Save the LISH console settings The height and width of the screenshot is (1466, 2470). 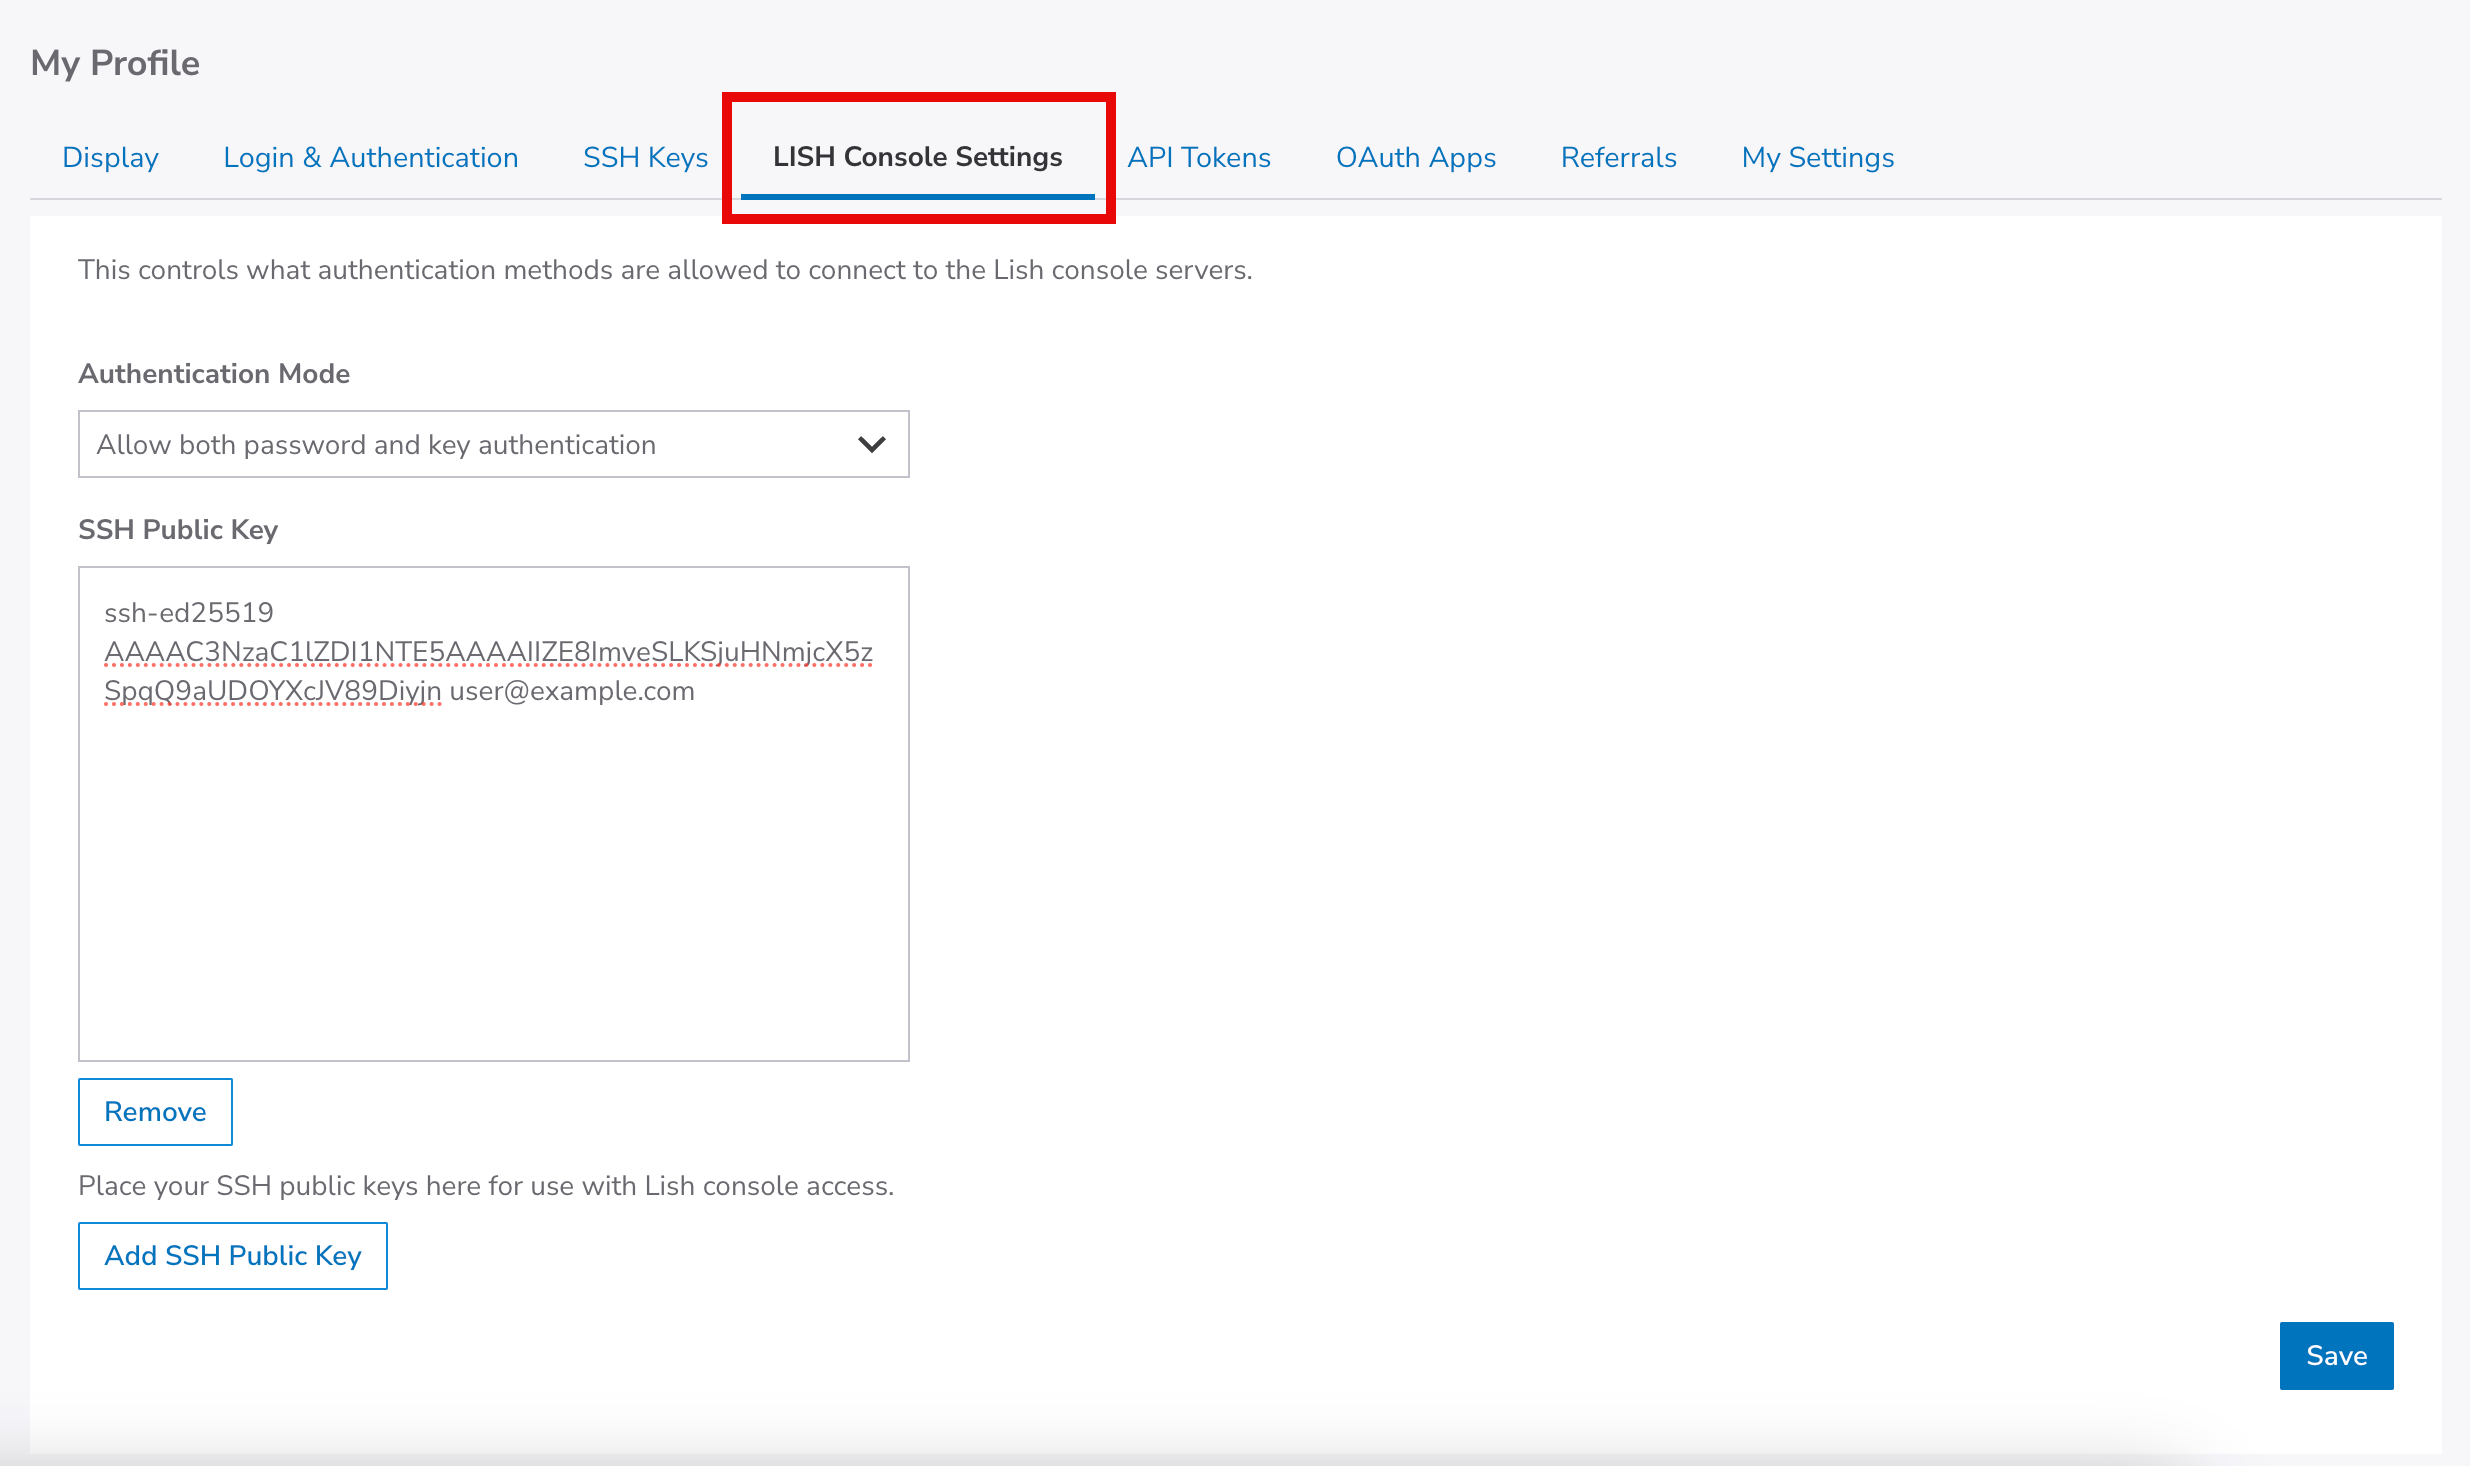point(2335,1355)
